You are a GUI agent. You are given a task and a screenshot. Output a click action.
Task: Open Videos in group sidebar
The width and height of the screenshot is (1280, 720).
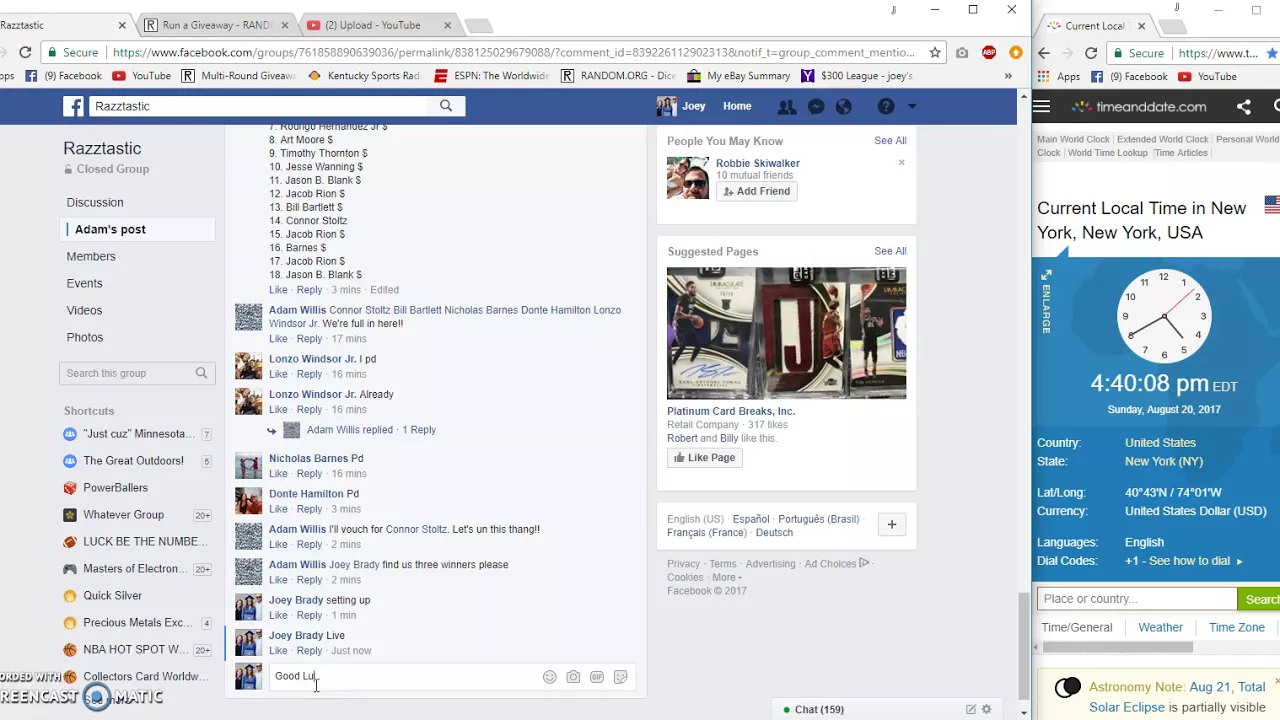85,310
